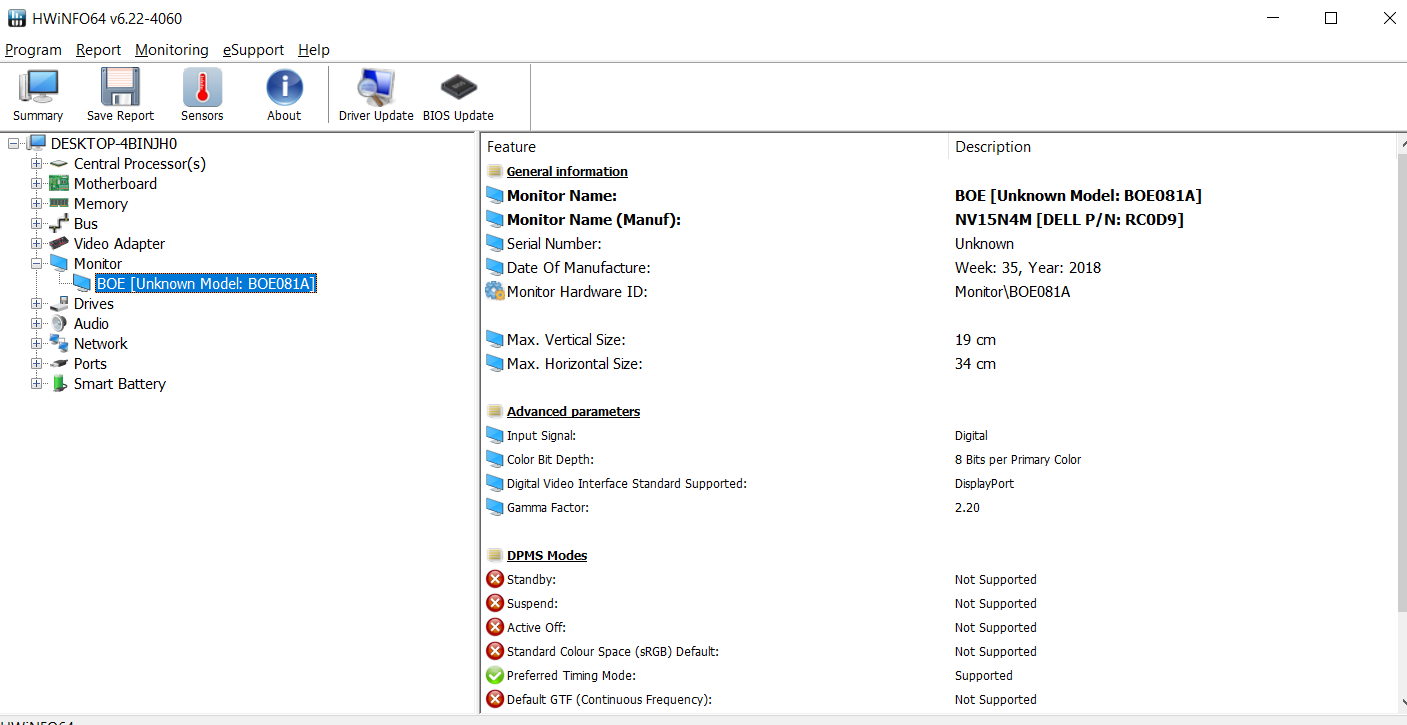Open the Program menu
The image size is (1407, 725).
[33, 50]
